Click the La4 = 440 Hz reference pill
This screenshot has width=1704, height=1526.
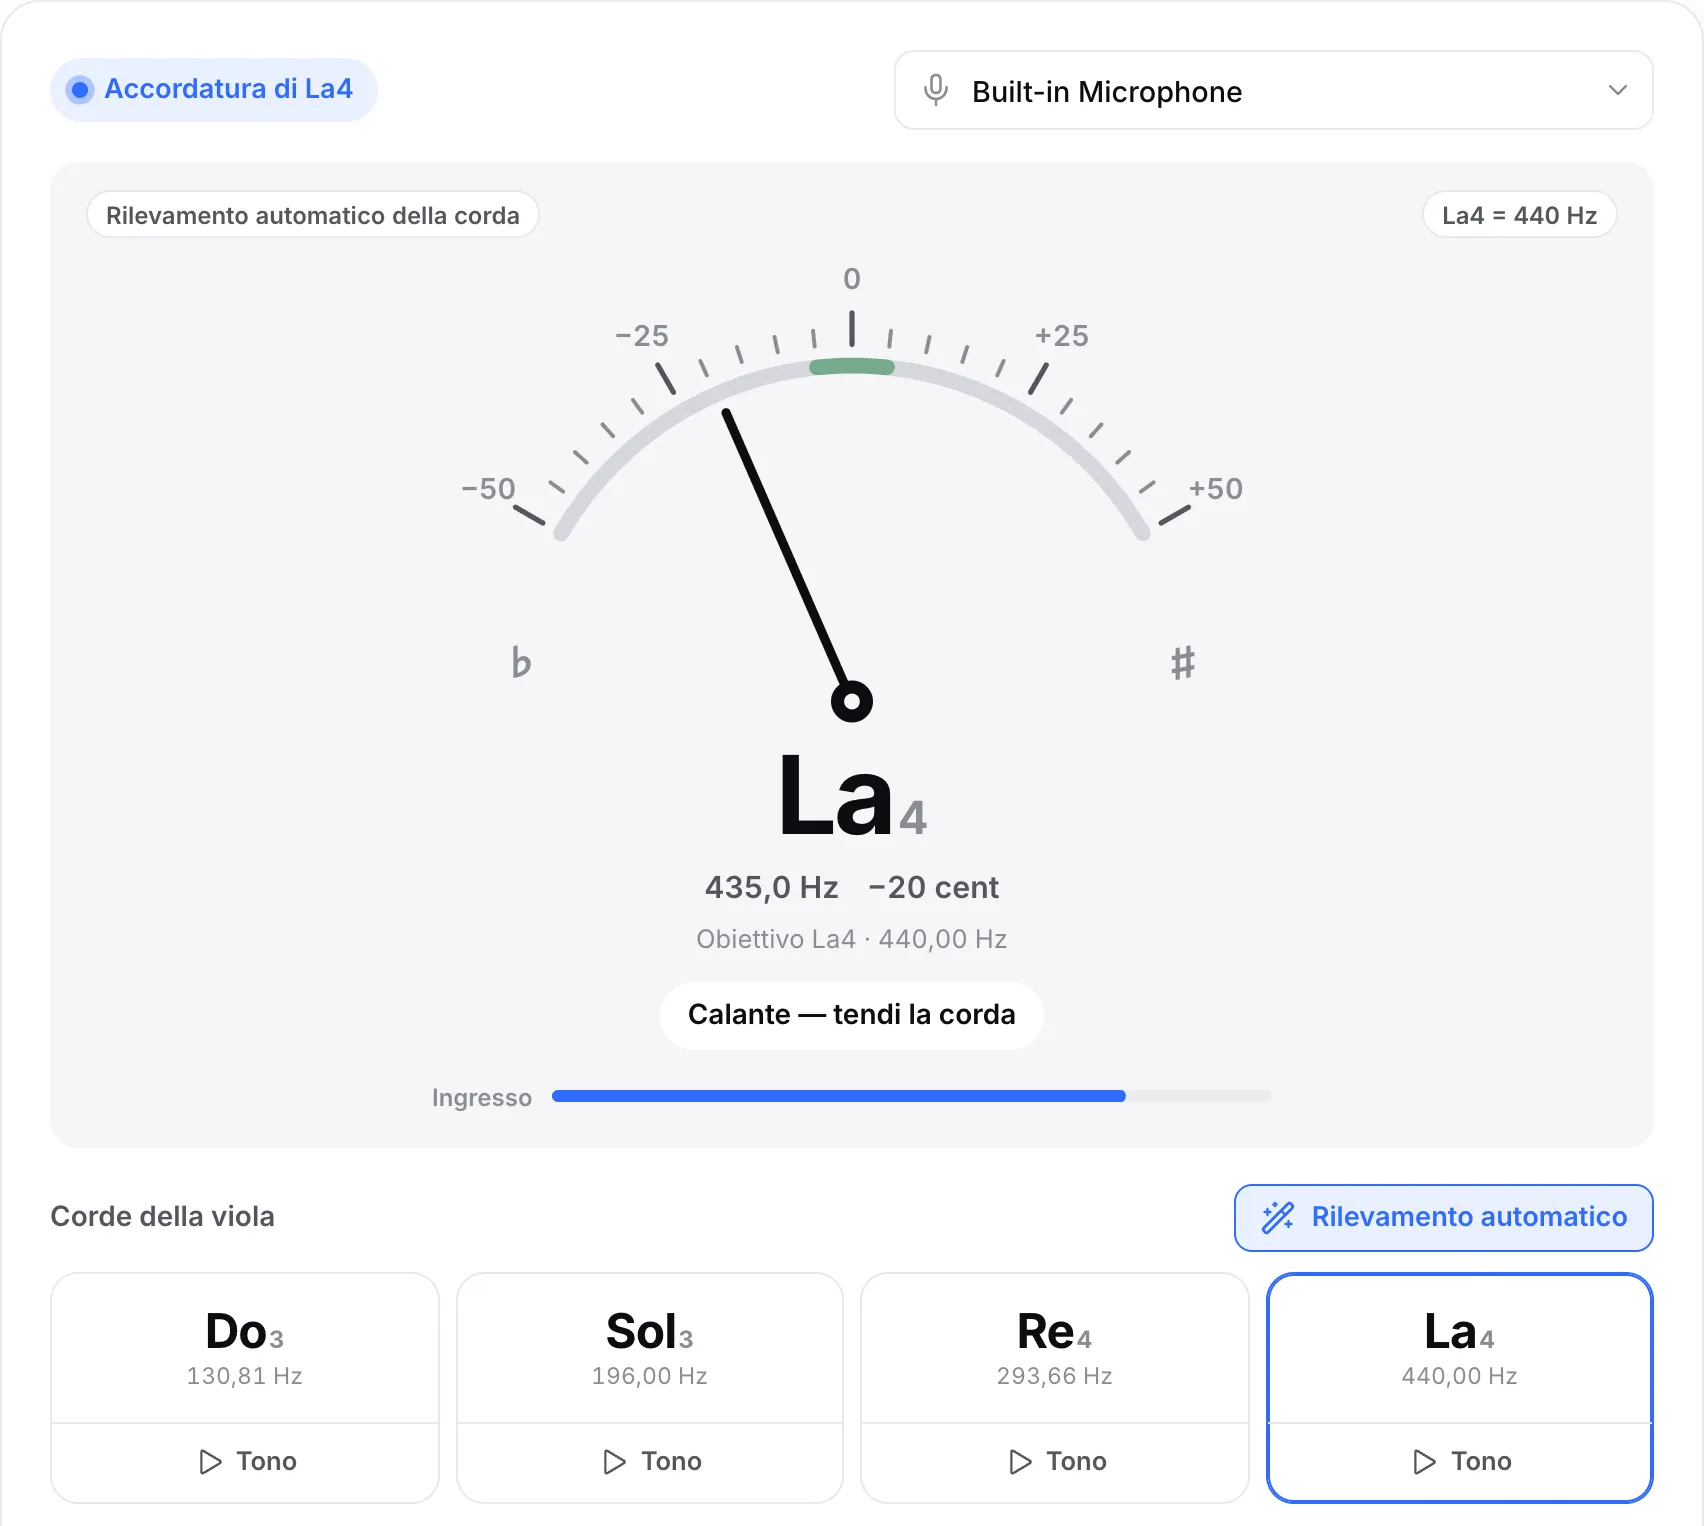pos(1519,215)
